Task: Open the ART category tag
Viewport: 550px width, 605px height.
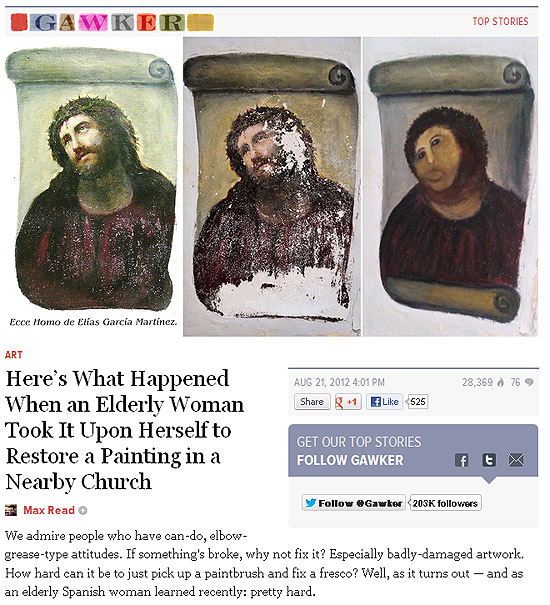Action: [x=14, y=355]
